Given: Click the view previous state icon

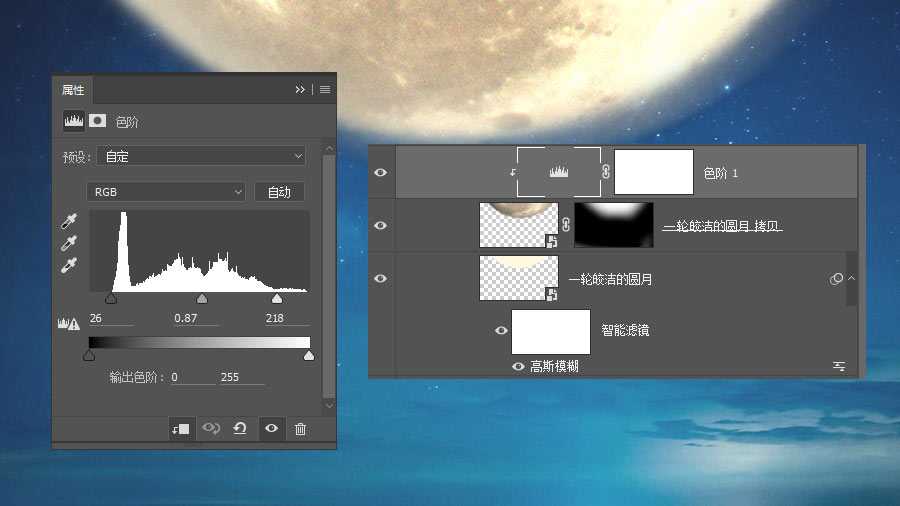Looking at the screenshot, I should click(210, 428).
